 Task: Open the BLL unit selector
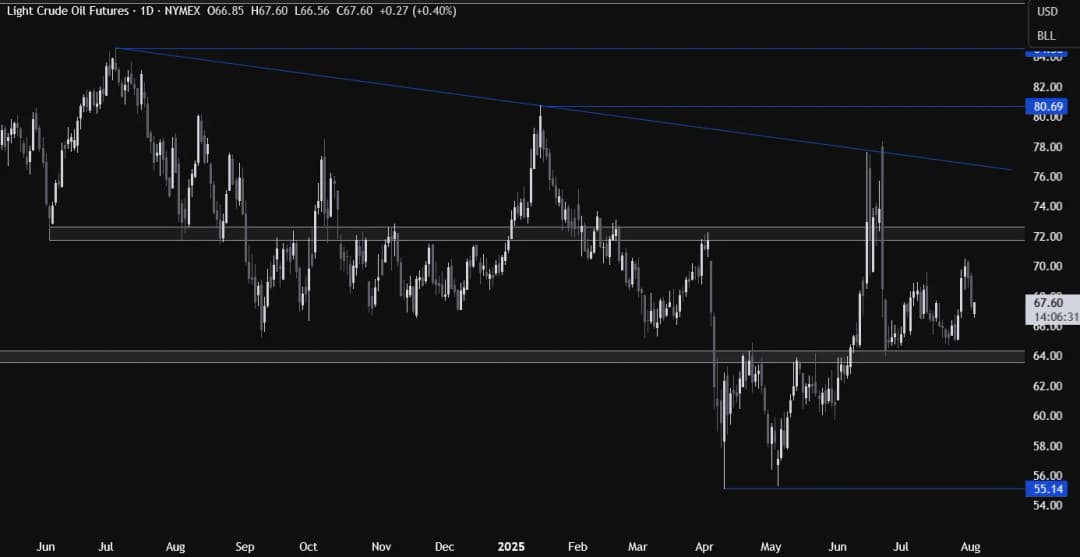click(1046, 35)
